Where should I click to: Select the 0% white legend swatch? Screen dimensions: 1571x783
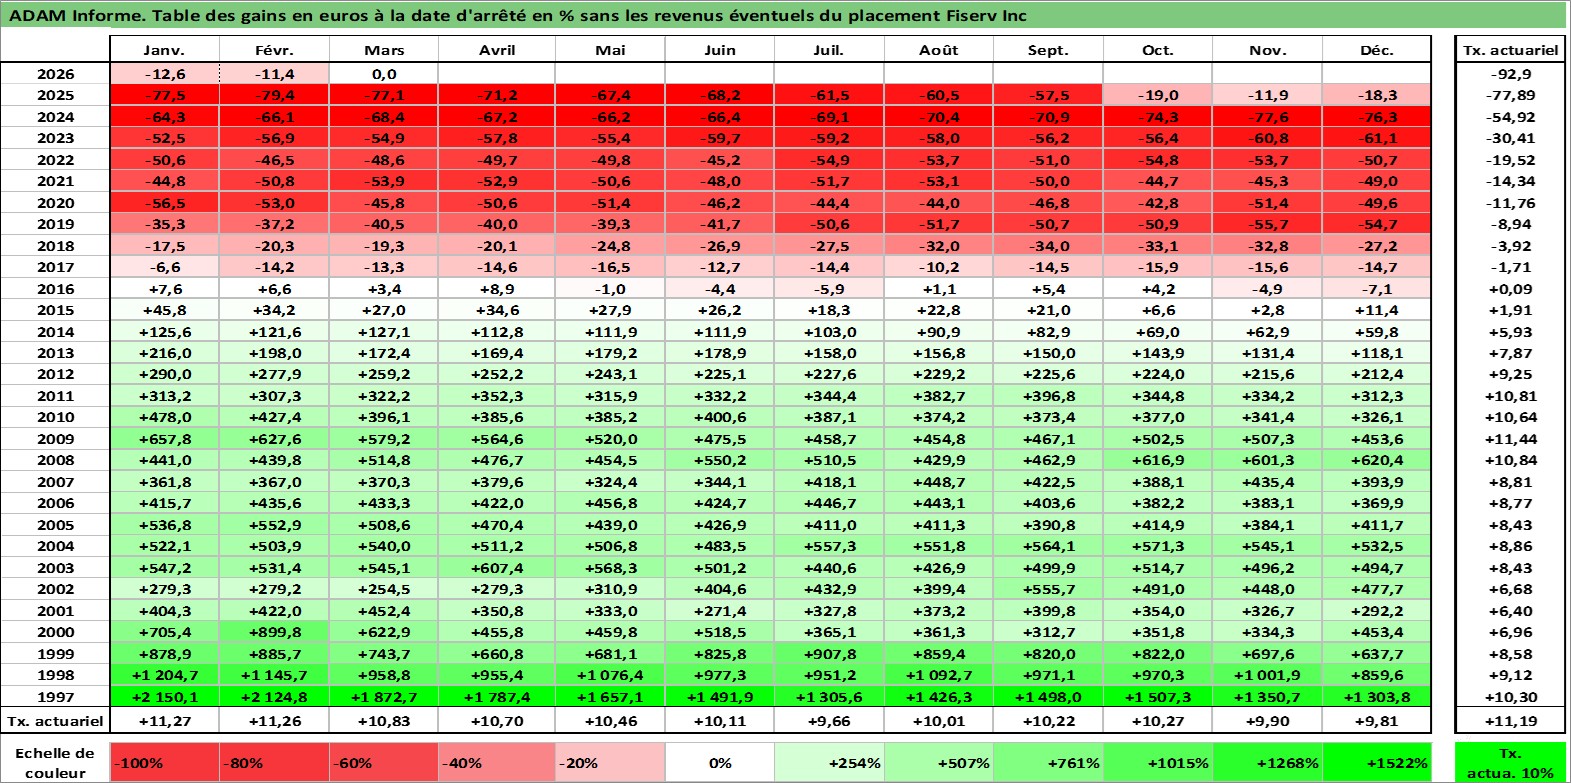tap(720, 762)
